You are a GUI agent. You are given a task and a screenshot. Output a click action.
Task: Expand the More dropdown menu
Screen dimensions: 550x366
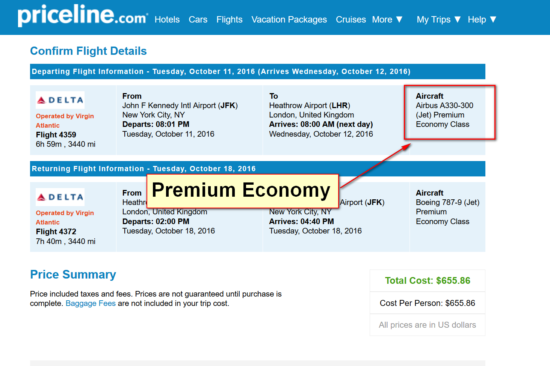pos(387,20)
